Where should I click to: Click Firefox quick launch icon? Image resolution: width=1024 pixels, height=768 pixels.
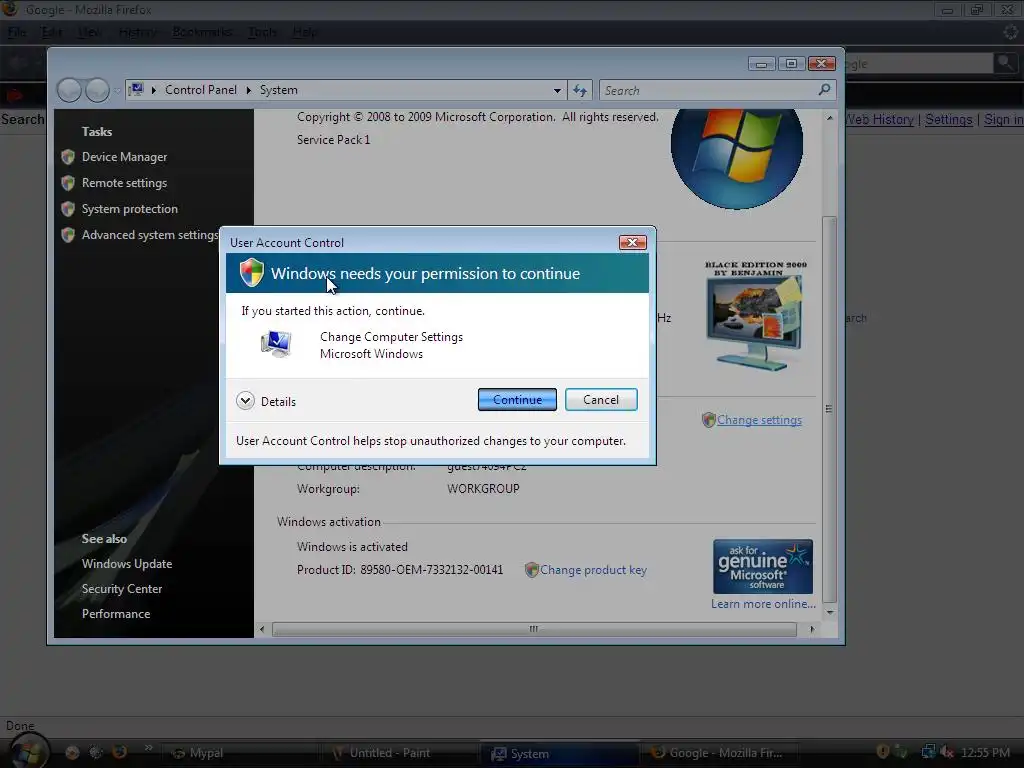point(120,752)
